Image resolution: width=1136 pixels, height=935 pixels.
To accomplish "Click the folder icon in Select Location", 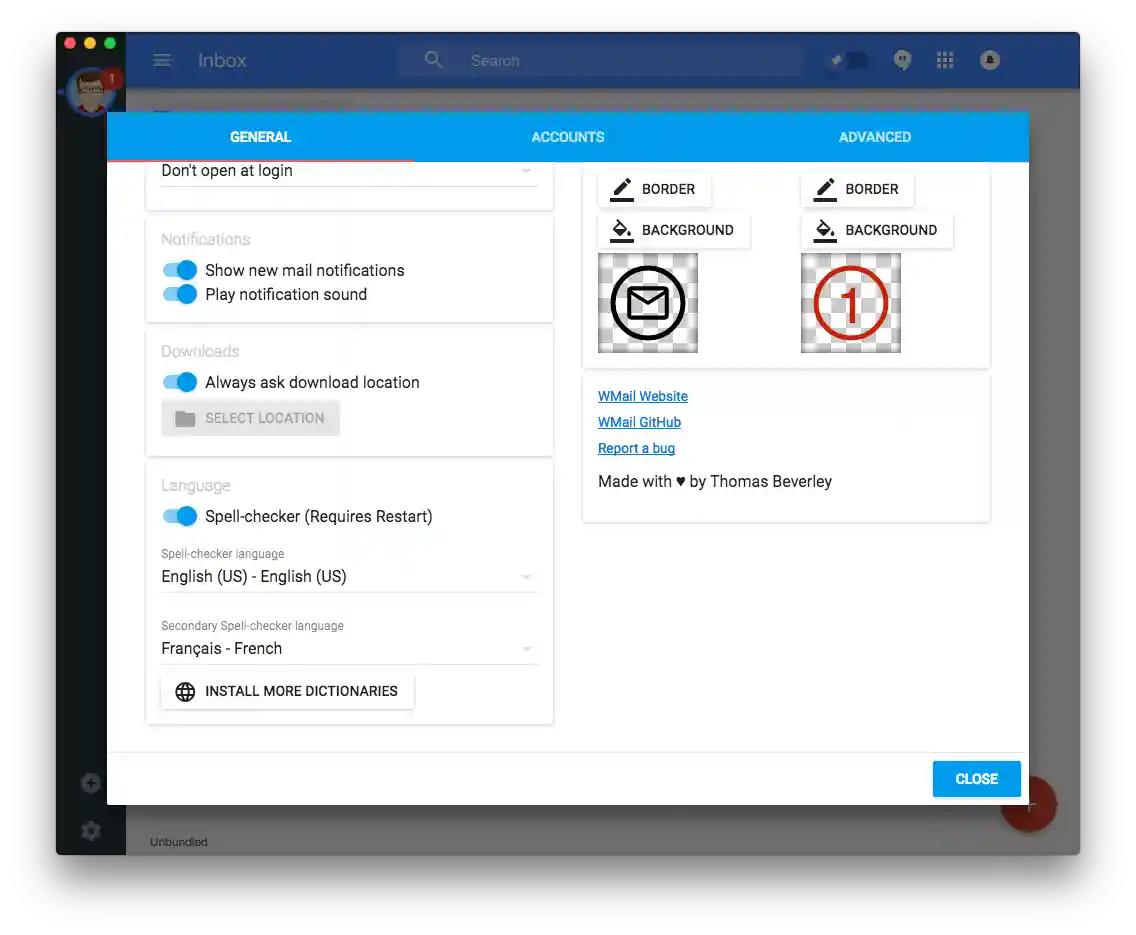I will point(184,419).
